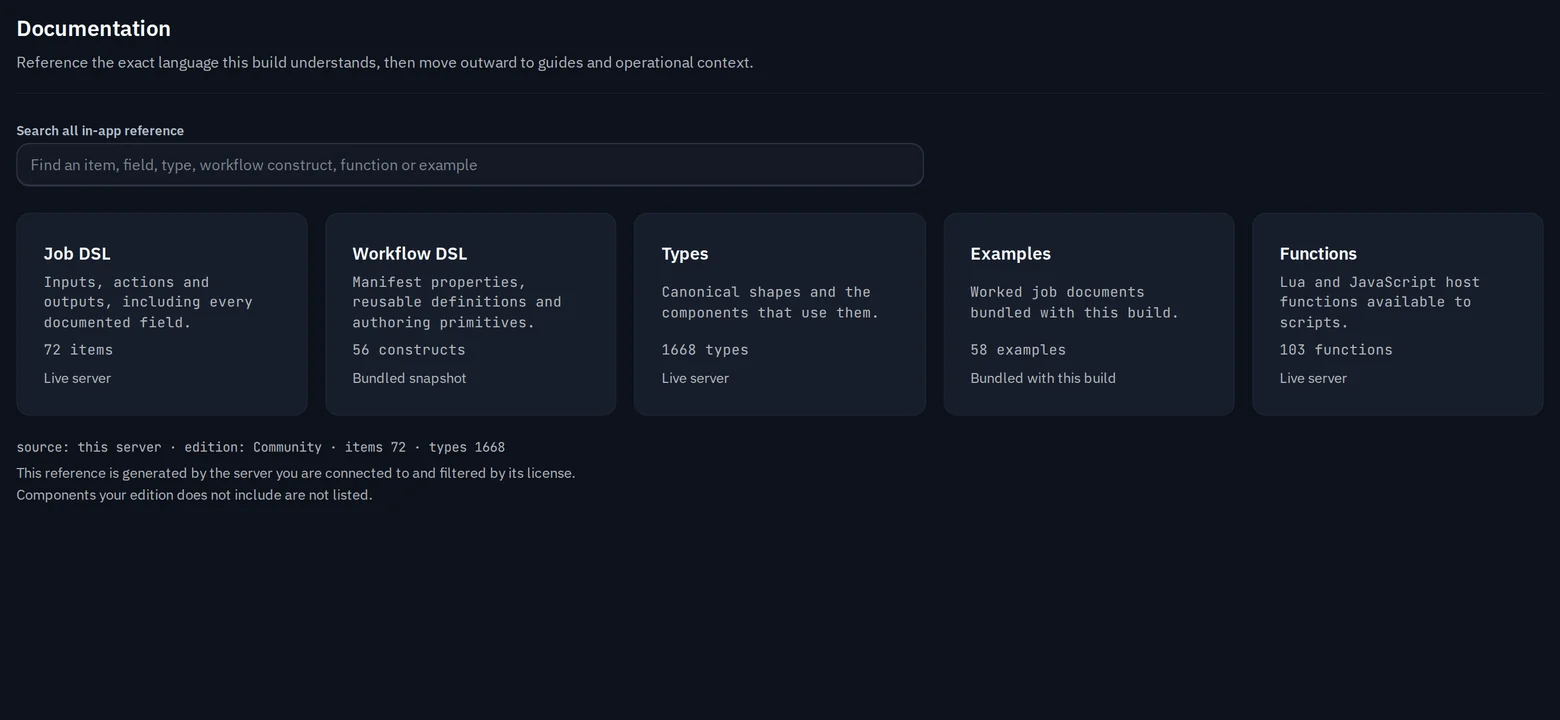Click the 'Reference the exact language' subtitle
This screenshot has width=1560, height=720.
[385, 63]
